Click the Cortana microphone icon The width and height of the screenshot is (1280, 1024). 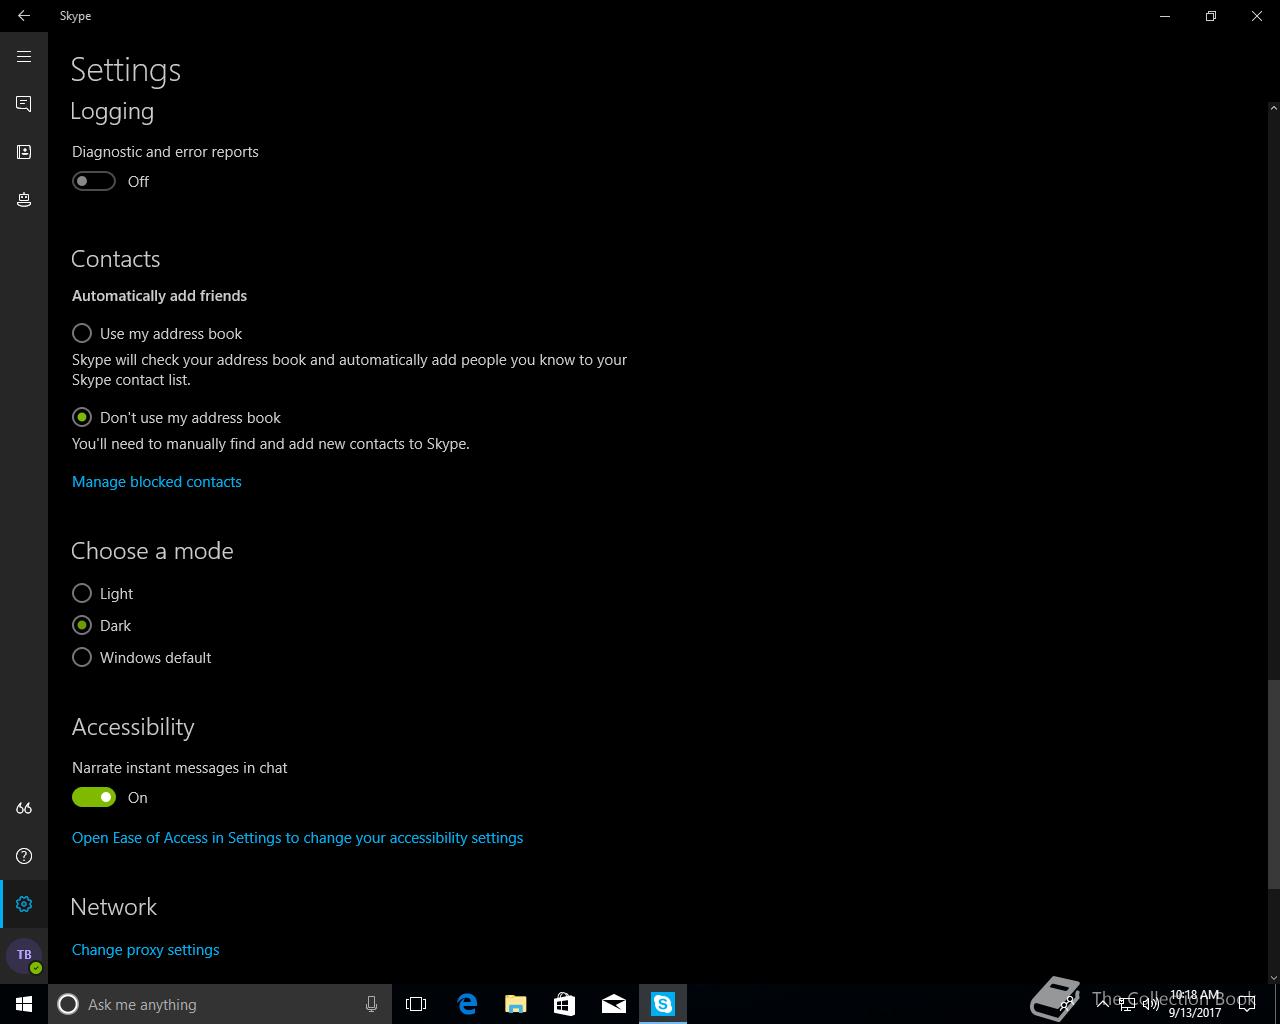tap(371, 1004)
